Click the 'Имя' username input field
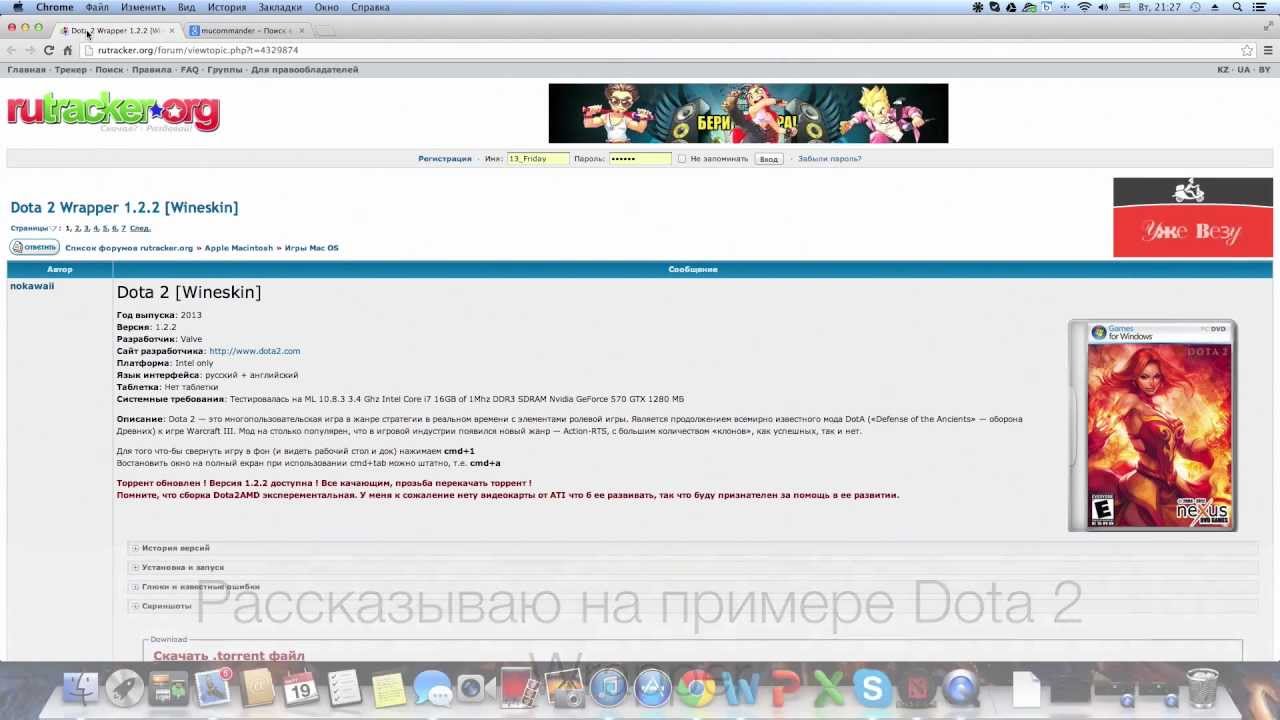The height and width of the screenshot is (720, 1280). pyautogui.click(x=538, y=159)
